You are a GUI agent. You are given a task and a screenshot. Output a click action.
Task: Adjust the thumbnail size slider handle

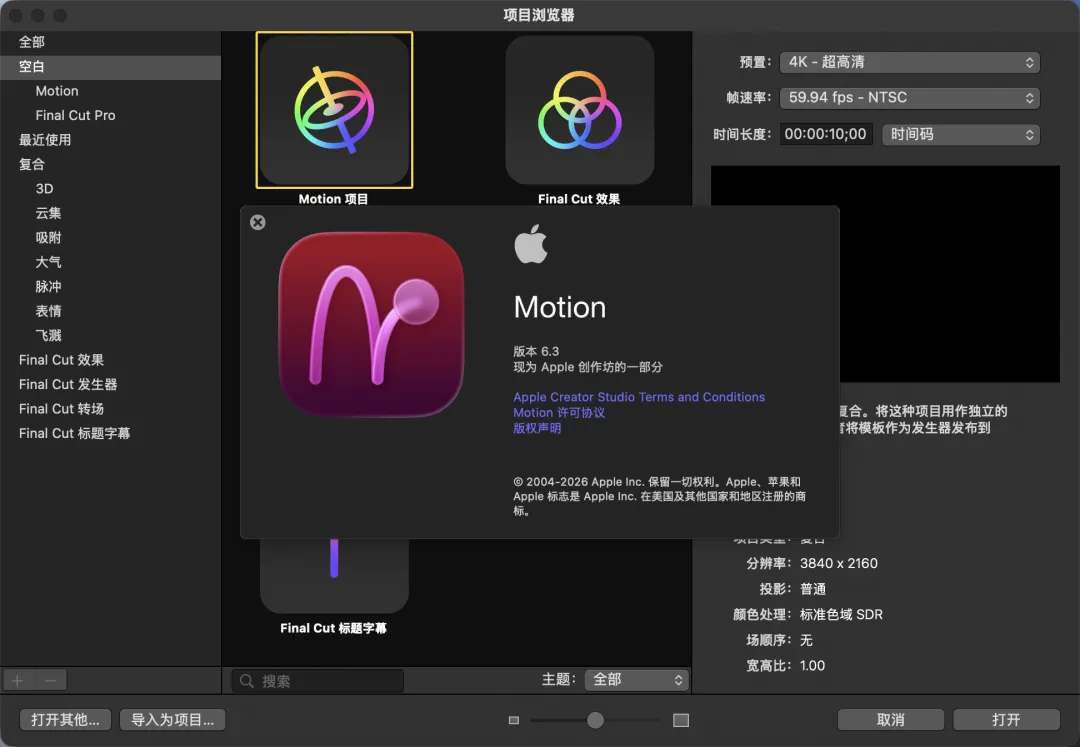coord(595,720)
